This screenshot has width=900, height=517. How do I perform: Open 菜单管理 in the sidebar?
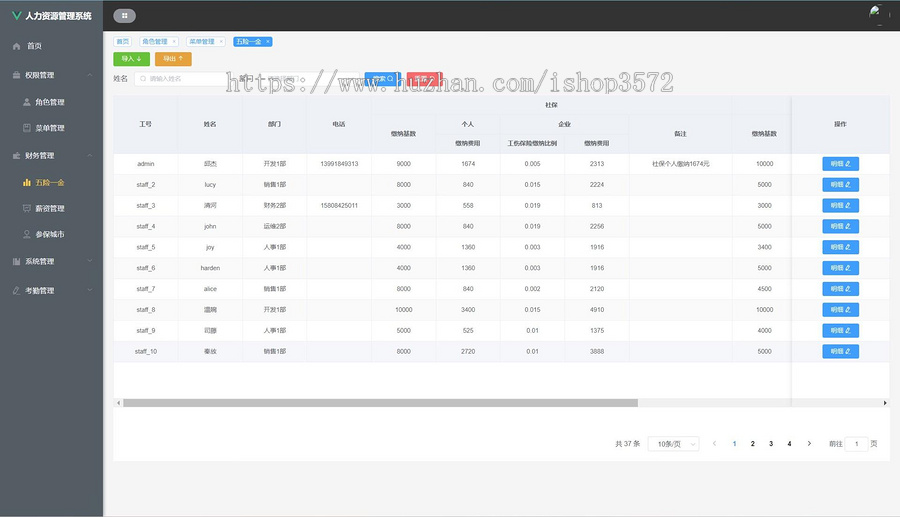click(51, 128)
